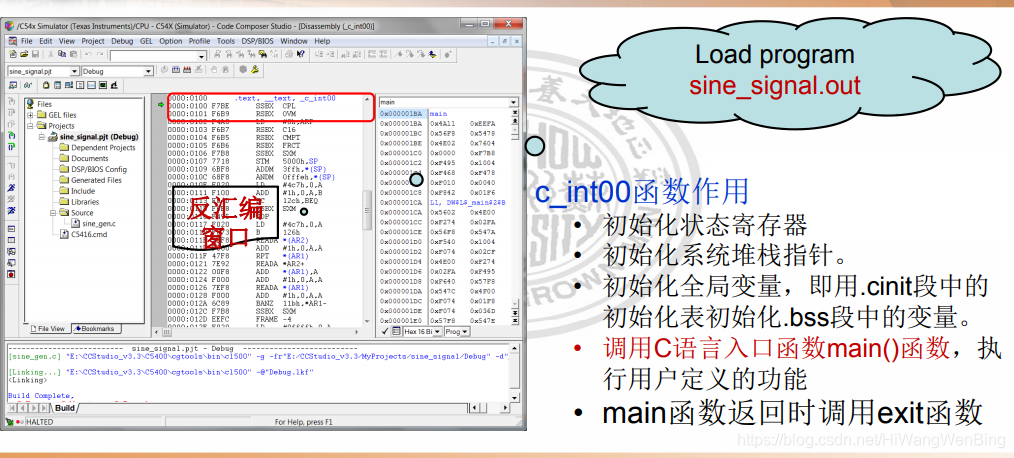Open the Debug configuration dropdown
The height and width of the screenshot is (458, 1014).
[148, 71]
